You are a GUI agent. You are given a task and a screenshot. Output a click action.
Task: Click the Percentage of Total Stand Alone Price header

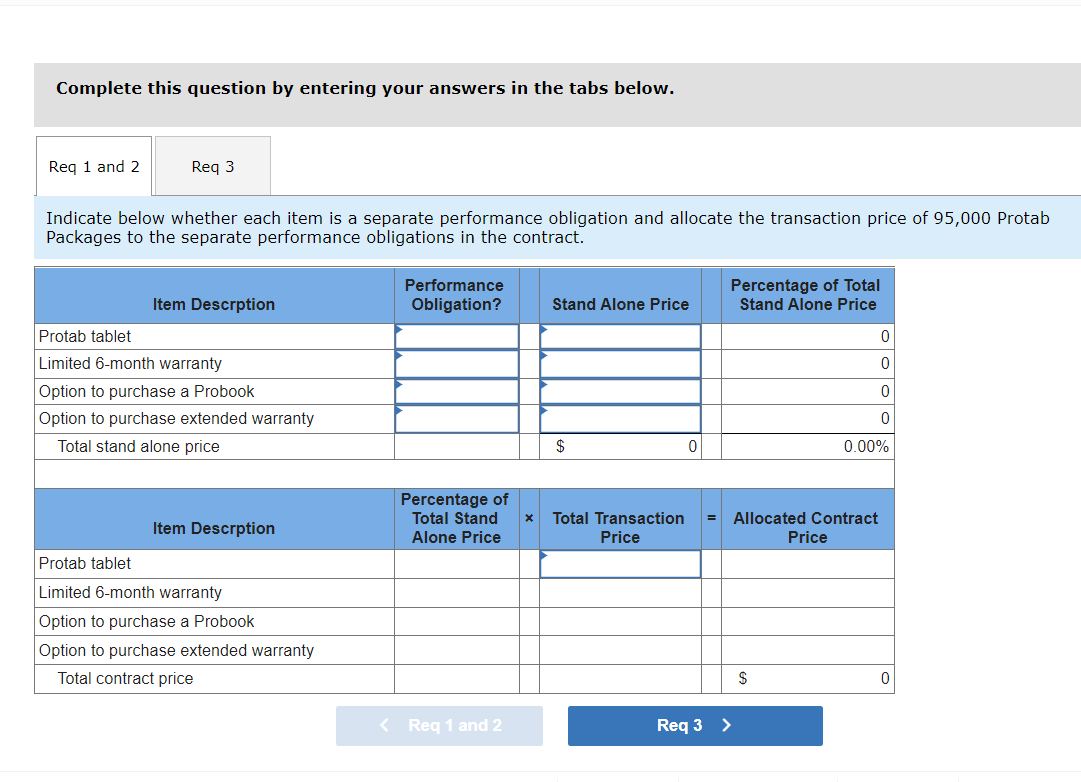805,295
